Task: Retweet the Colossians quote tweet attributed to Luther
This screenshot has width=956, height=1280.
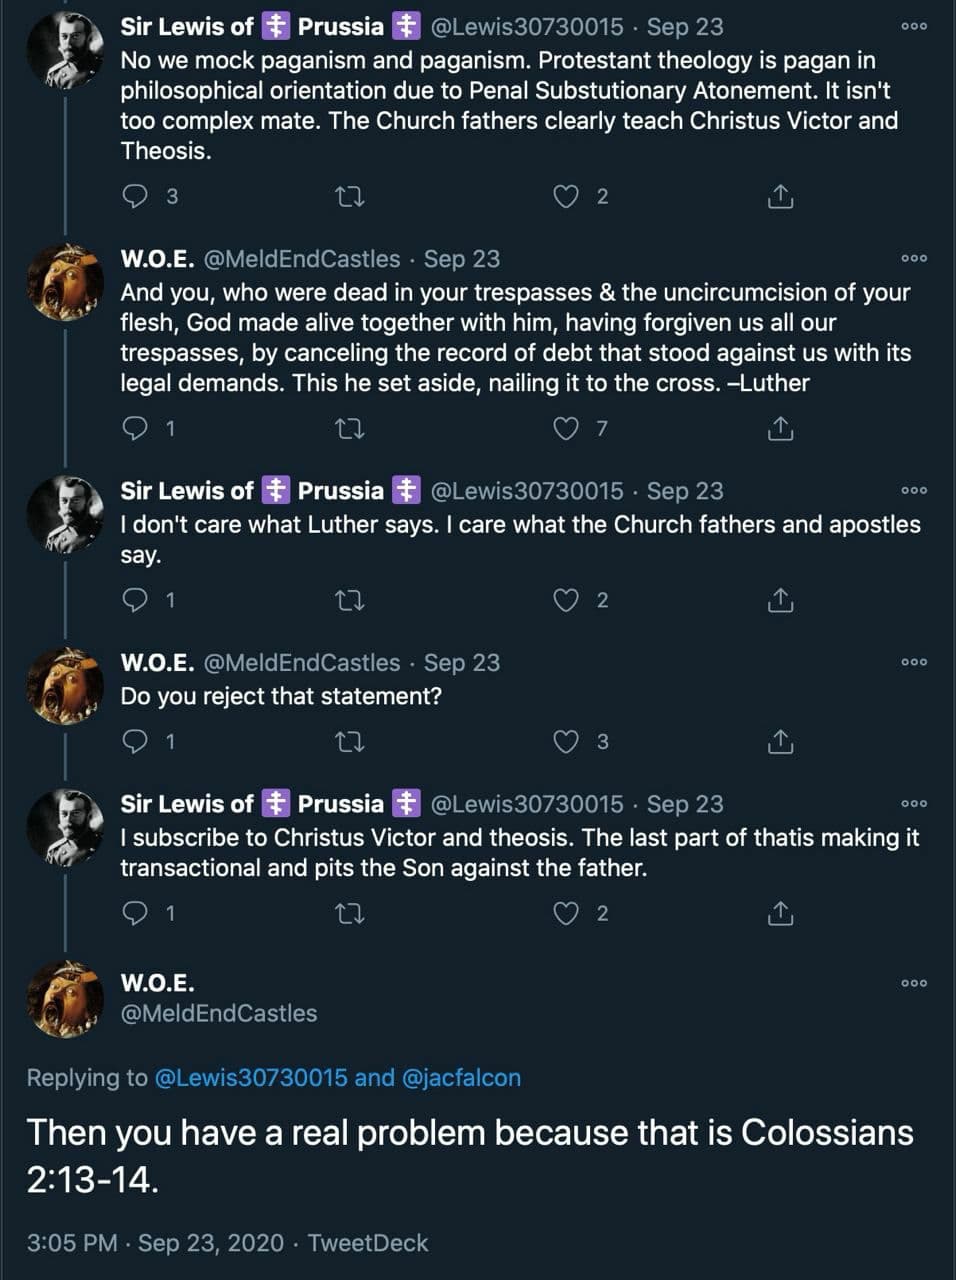Action: (x=349, y=429)
